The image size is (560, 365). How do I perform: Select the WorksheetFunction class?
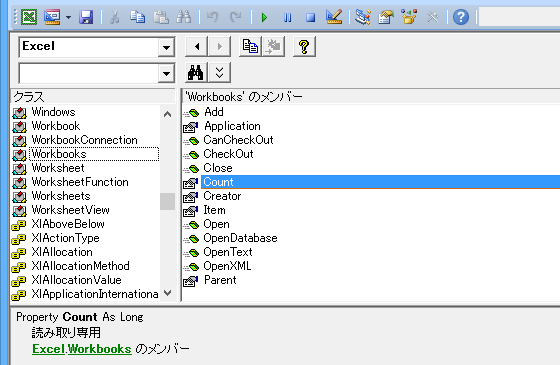coord(80,182)
